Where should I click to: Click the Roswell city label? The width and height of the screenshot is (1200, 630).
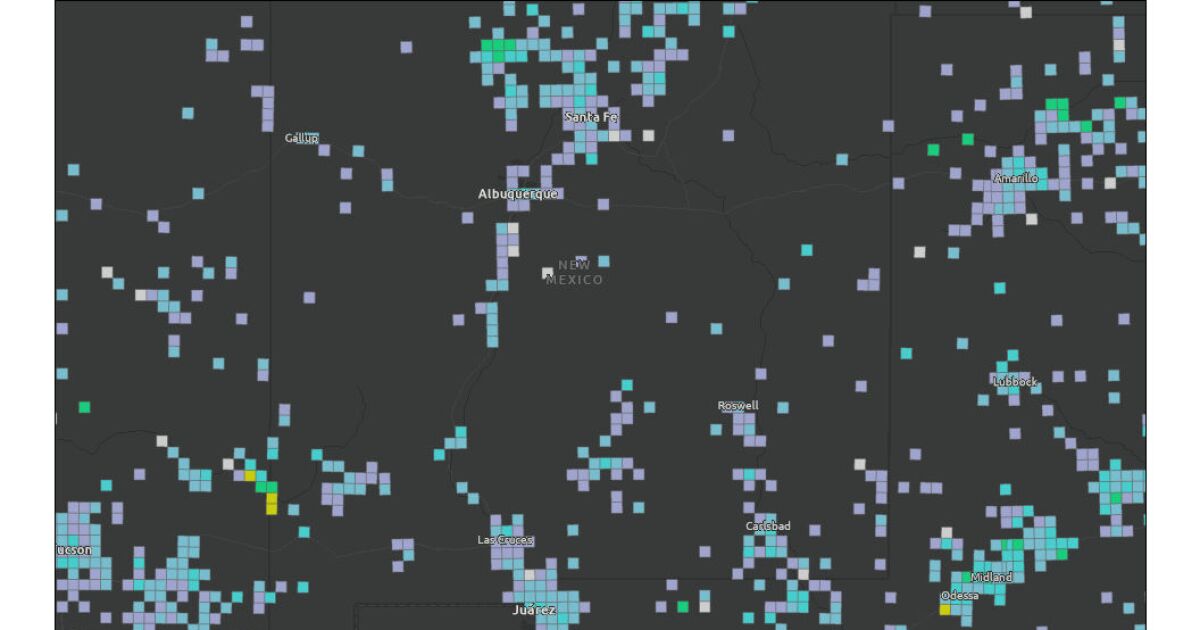pos(738,406)
